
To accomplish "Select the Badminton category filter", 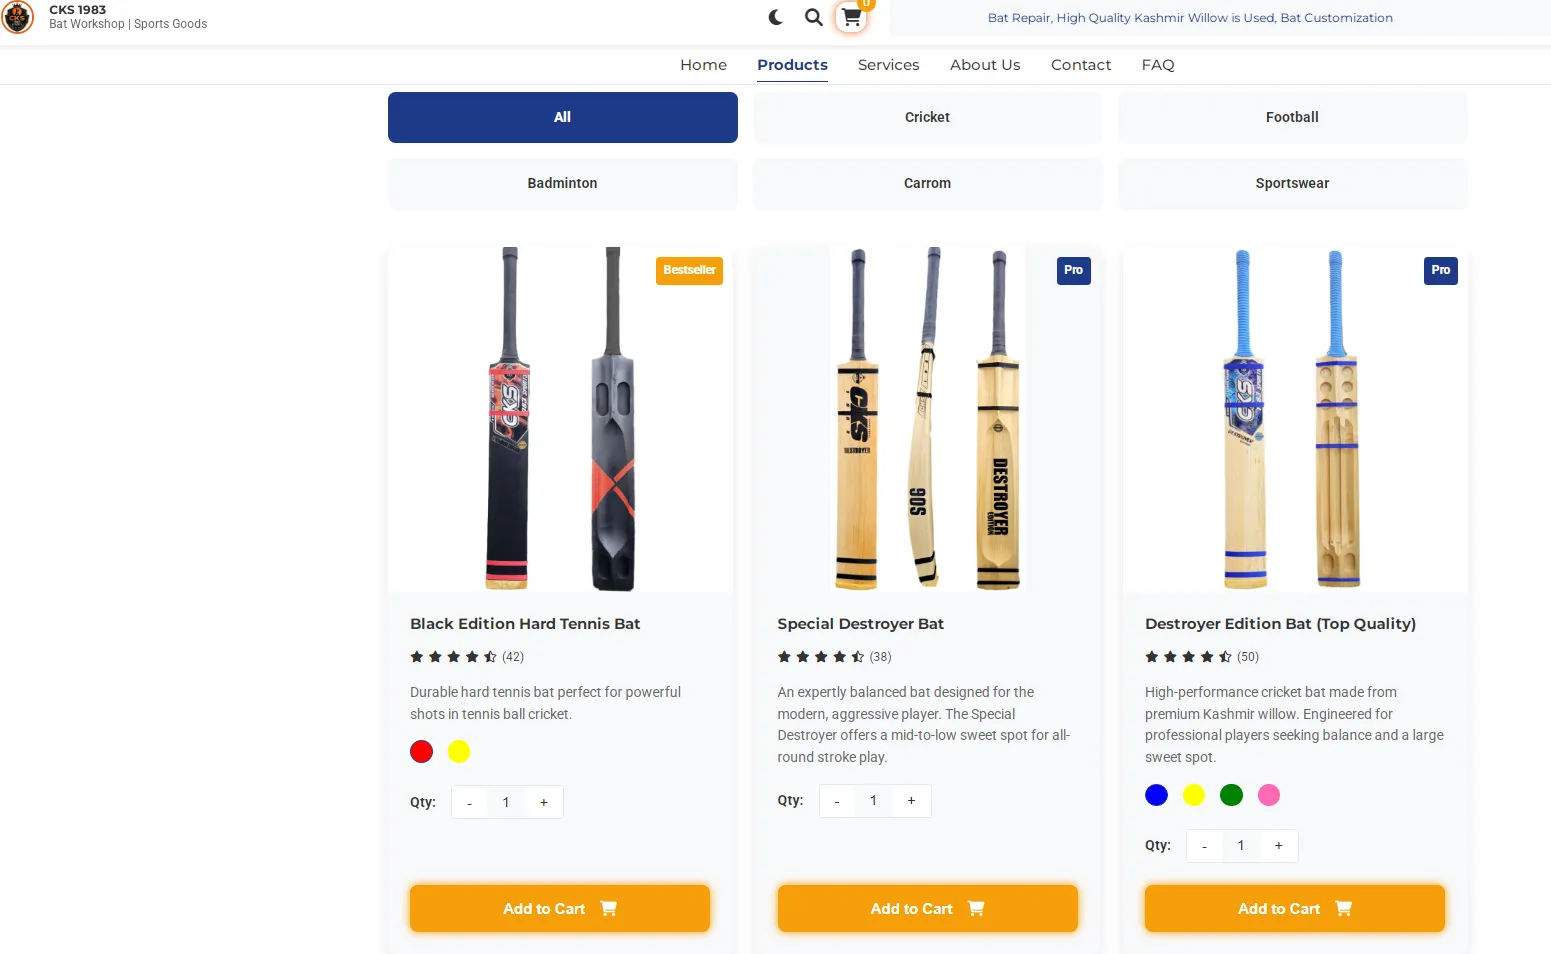I will tap(562, 183).
